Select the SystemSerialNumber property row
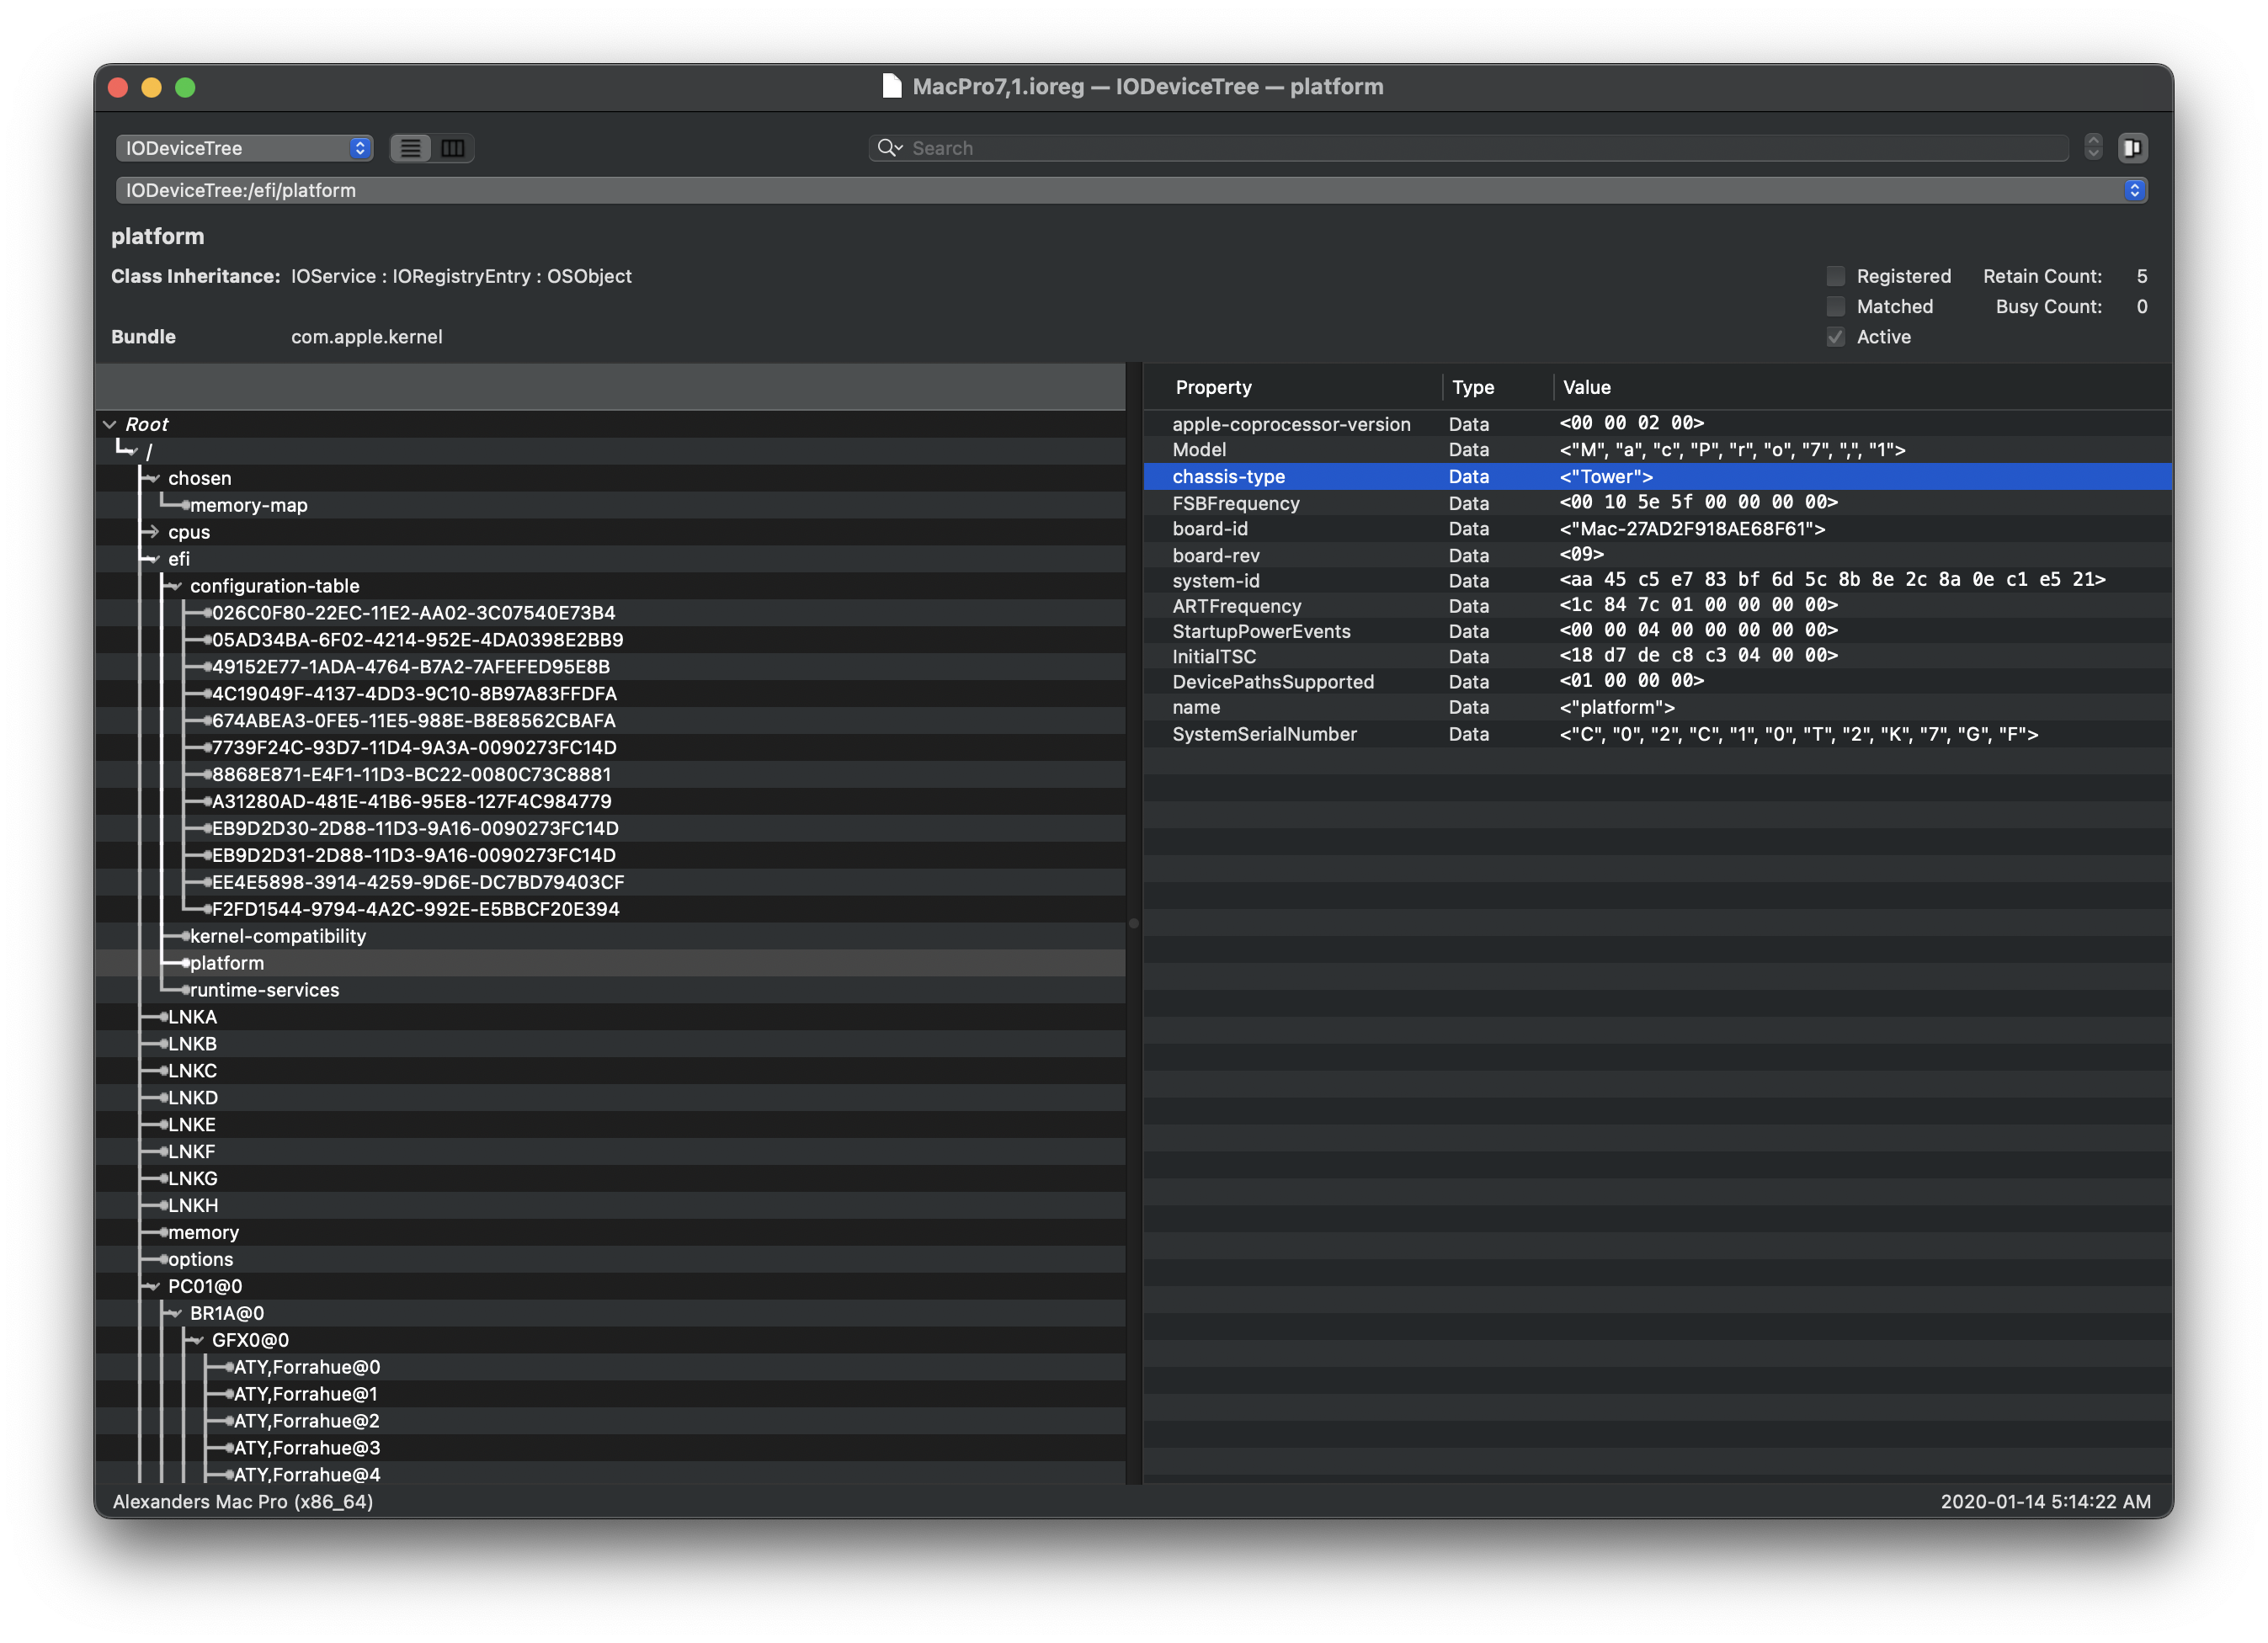 1265,734
